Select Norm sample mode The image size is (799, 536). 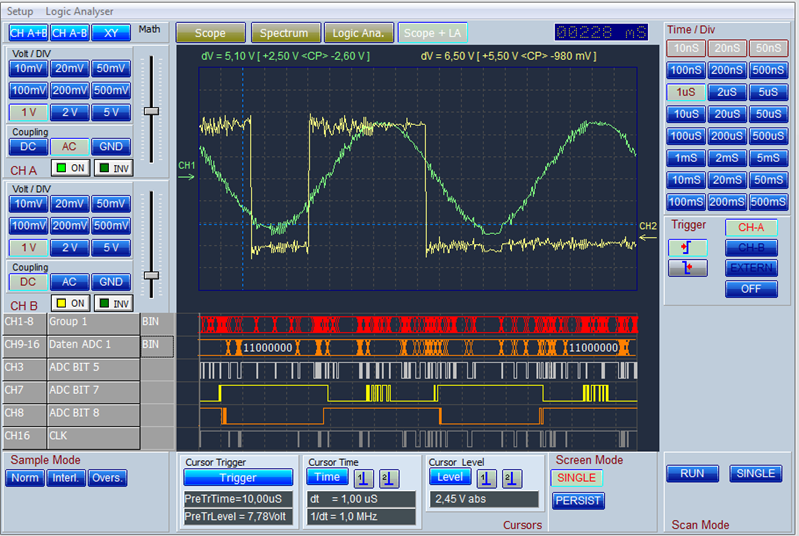coord(24,478)
